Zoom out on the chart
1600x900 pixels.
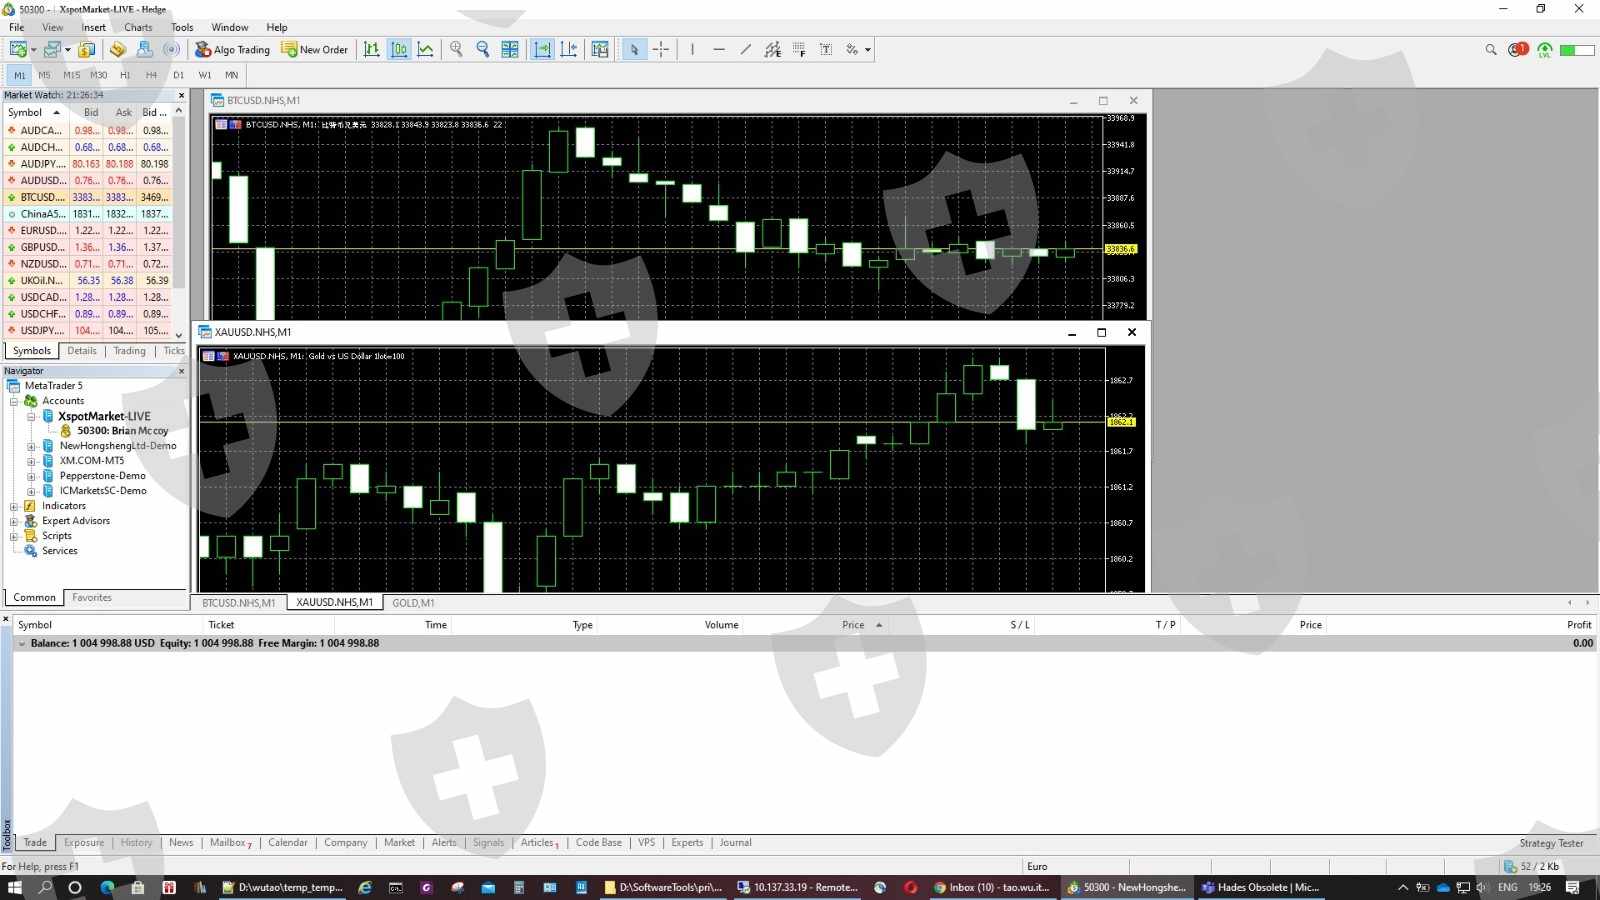click(x=483, y=49)
